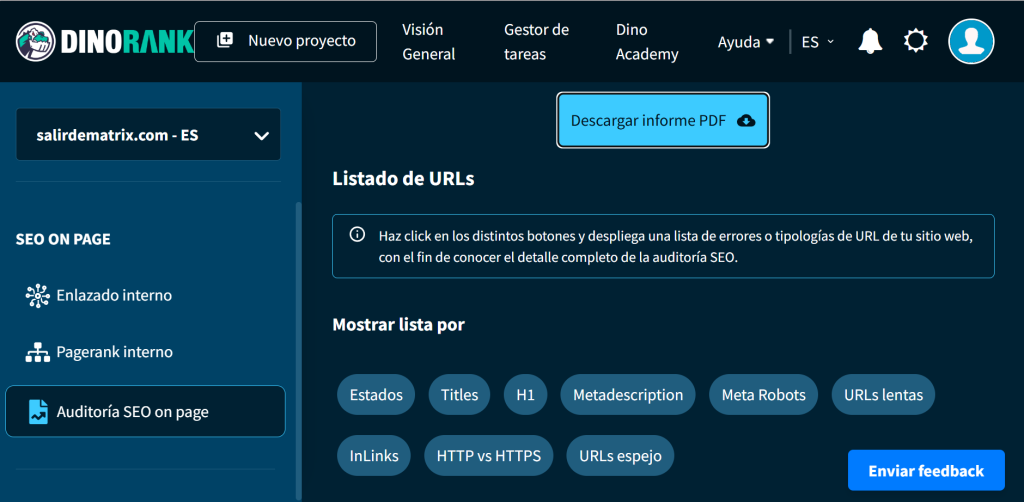Click the Auditoría SEO on page icon
Viewport: 1024px width, 502px height.
pos(38,411)
